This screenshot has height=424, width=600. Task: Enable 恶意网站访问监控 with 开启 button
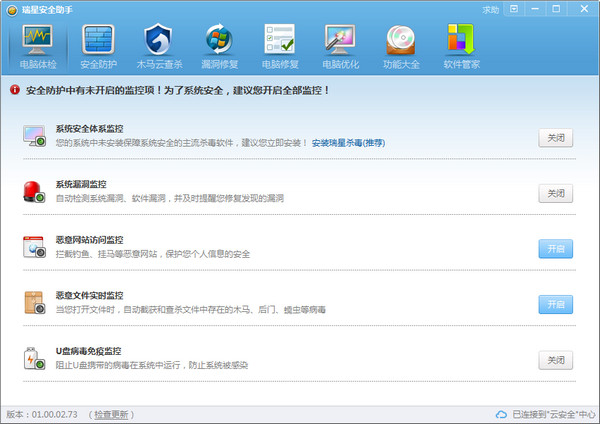coord(556,248)
